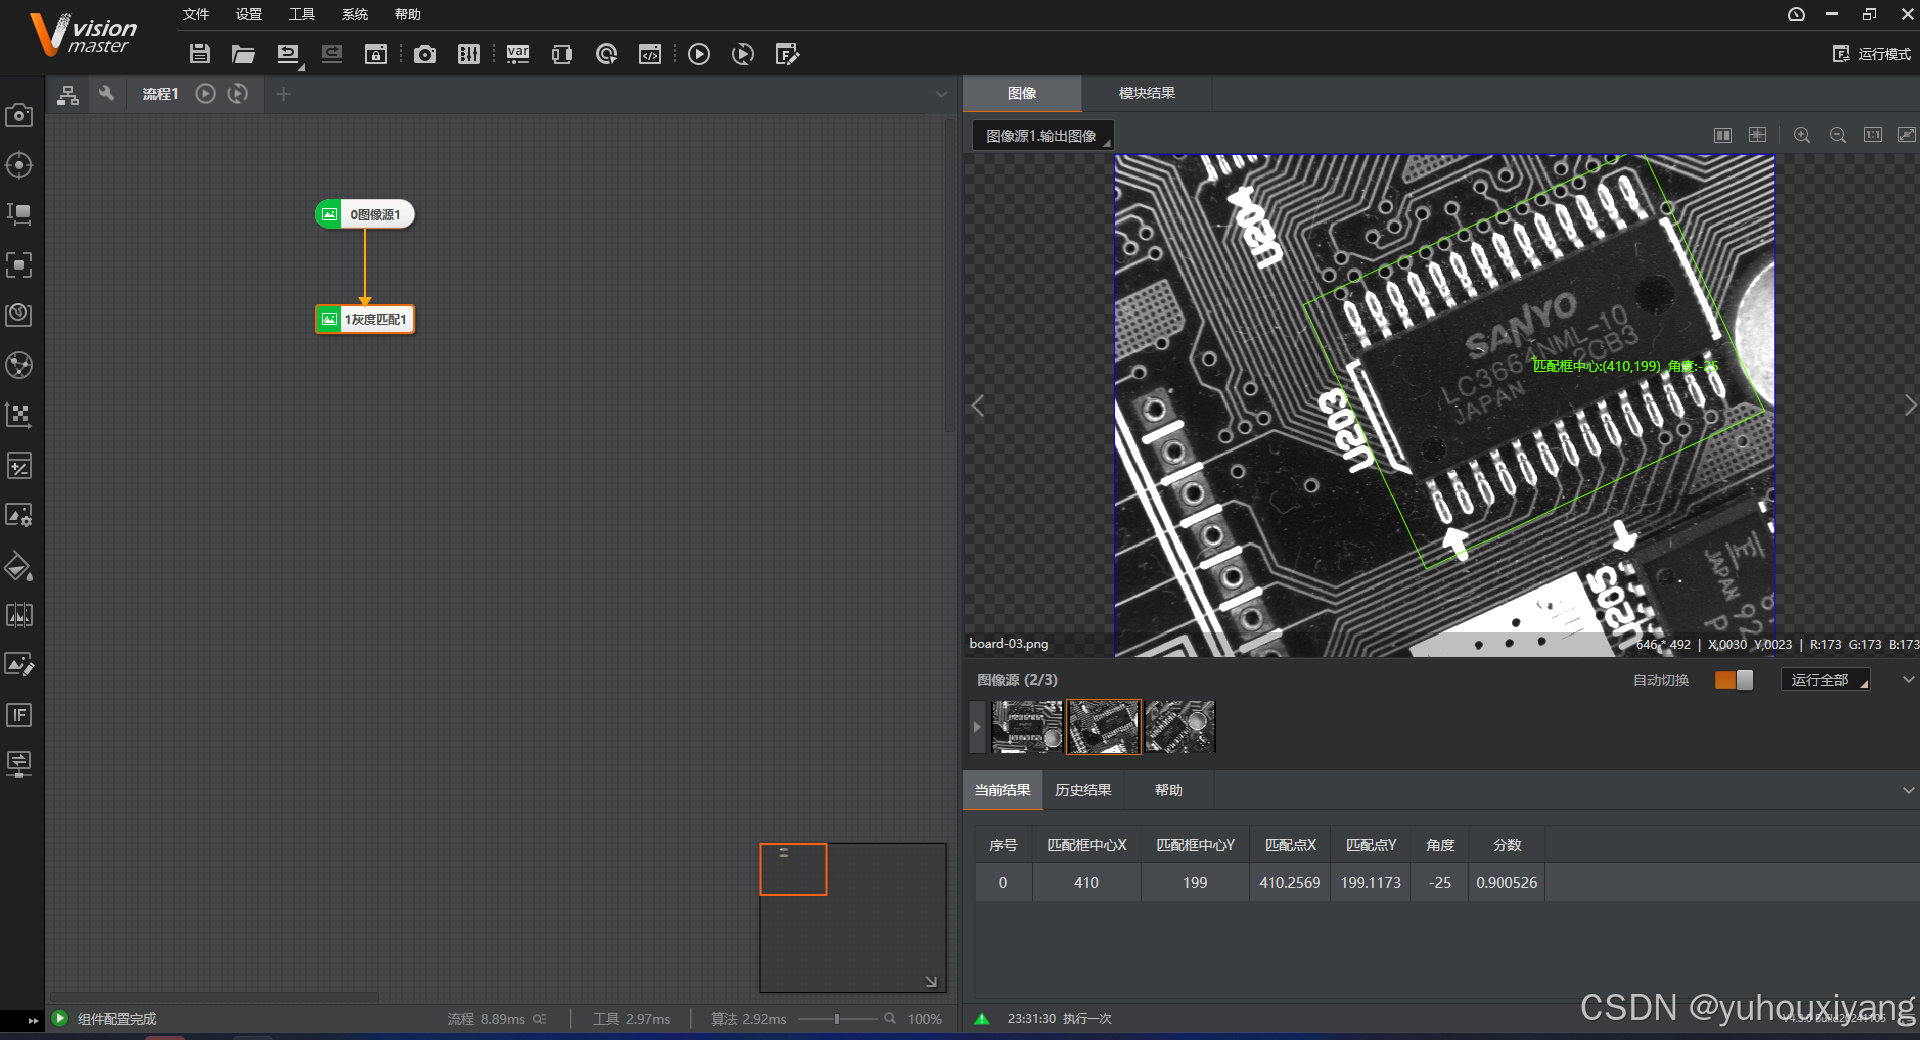This screenshot has width=1920, height=1040.
Task: Open the 文件 menu
Action: [196, 14]
